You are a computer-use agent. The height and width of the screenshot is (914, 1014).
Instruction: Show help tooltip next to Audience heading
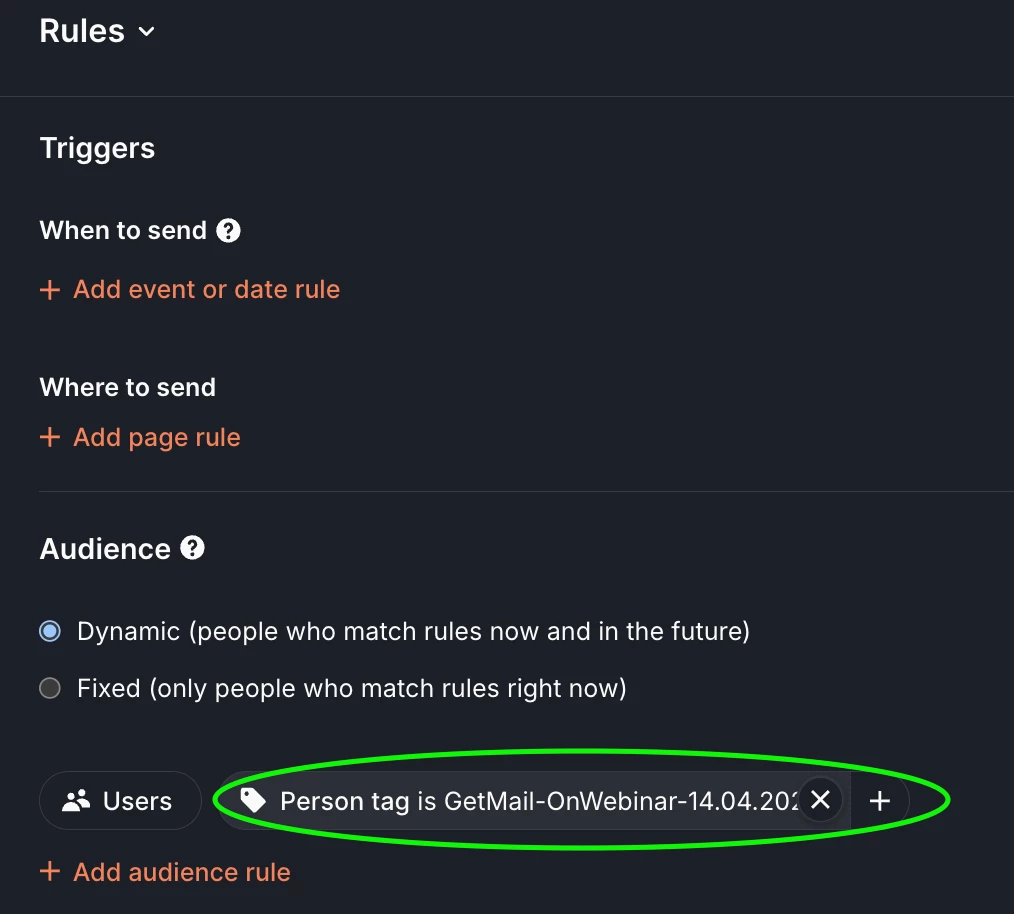192,548
